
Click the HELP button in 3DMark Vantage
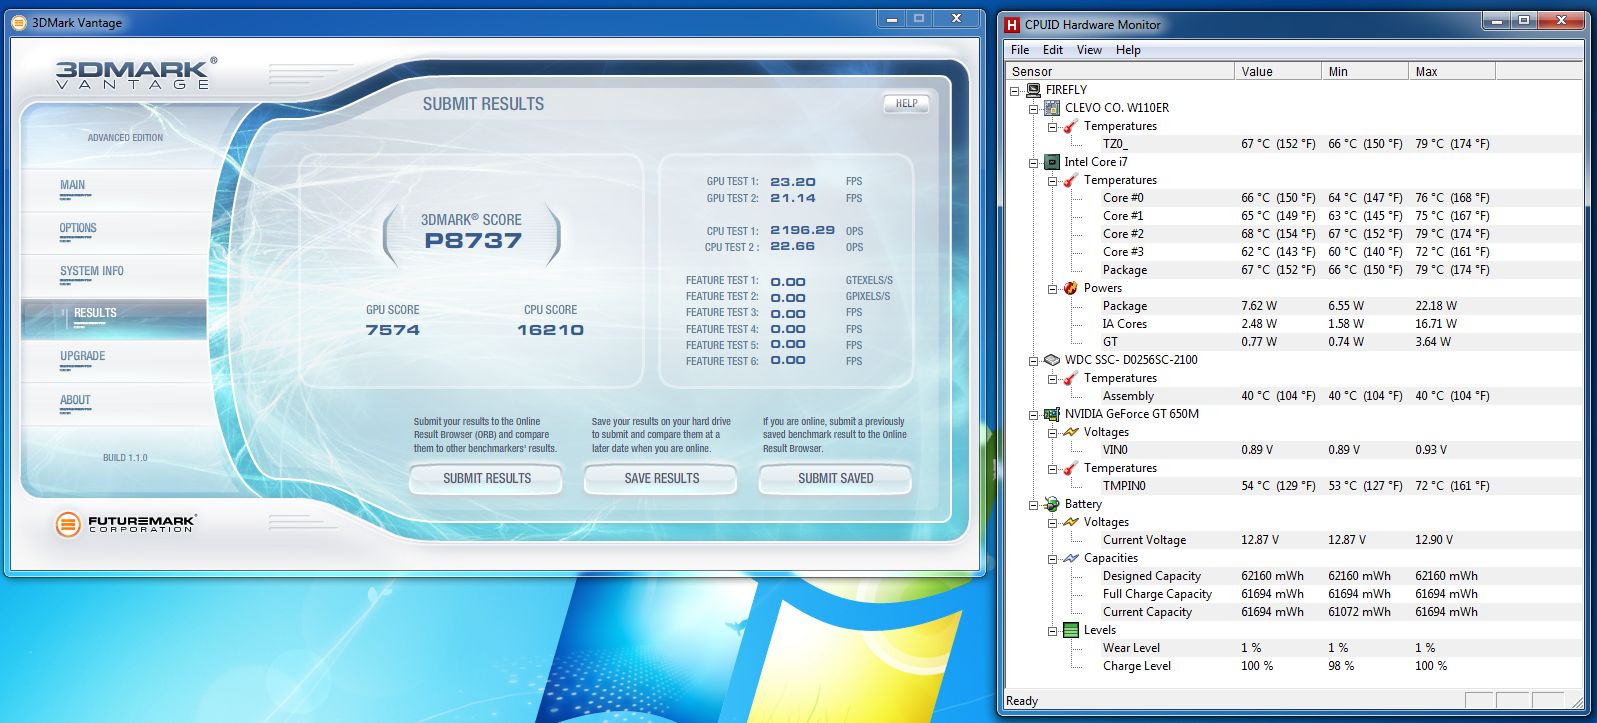click(906, 104)
